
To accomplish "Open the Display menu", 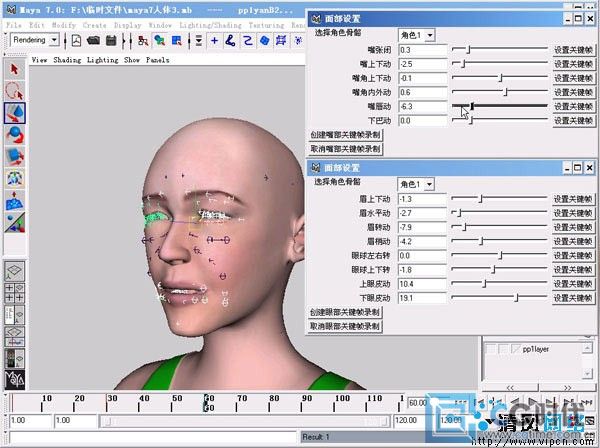I will click(127, 25).
